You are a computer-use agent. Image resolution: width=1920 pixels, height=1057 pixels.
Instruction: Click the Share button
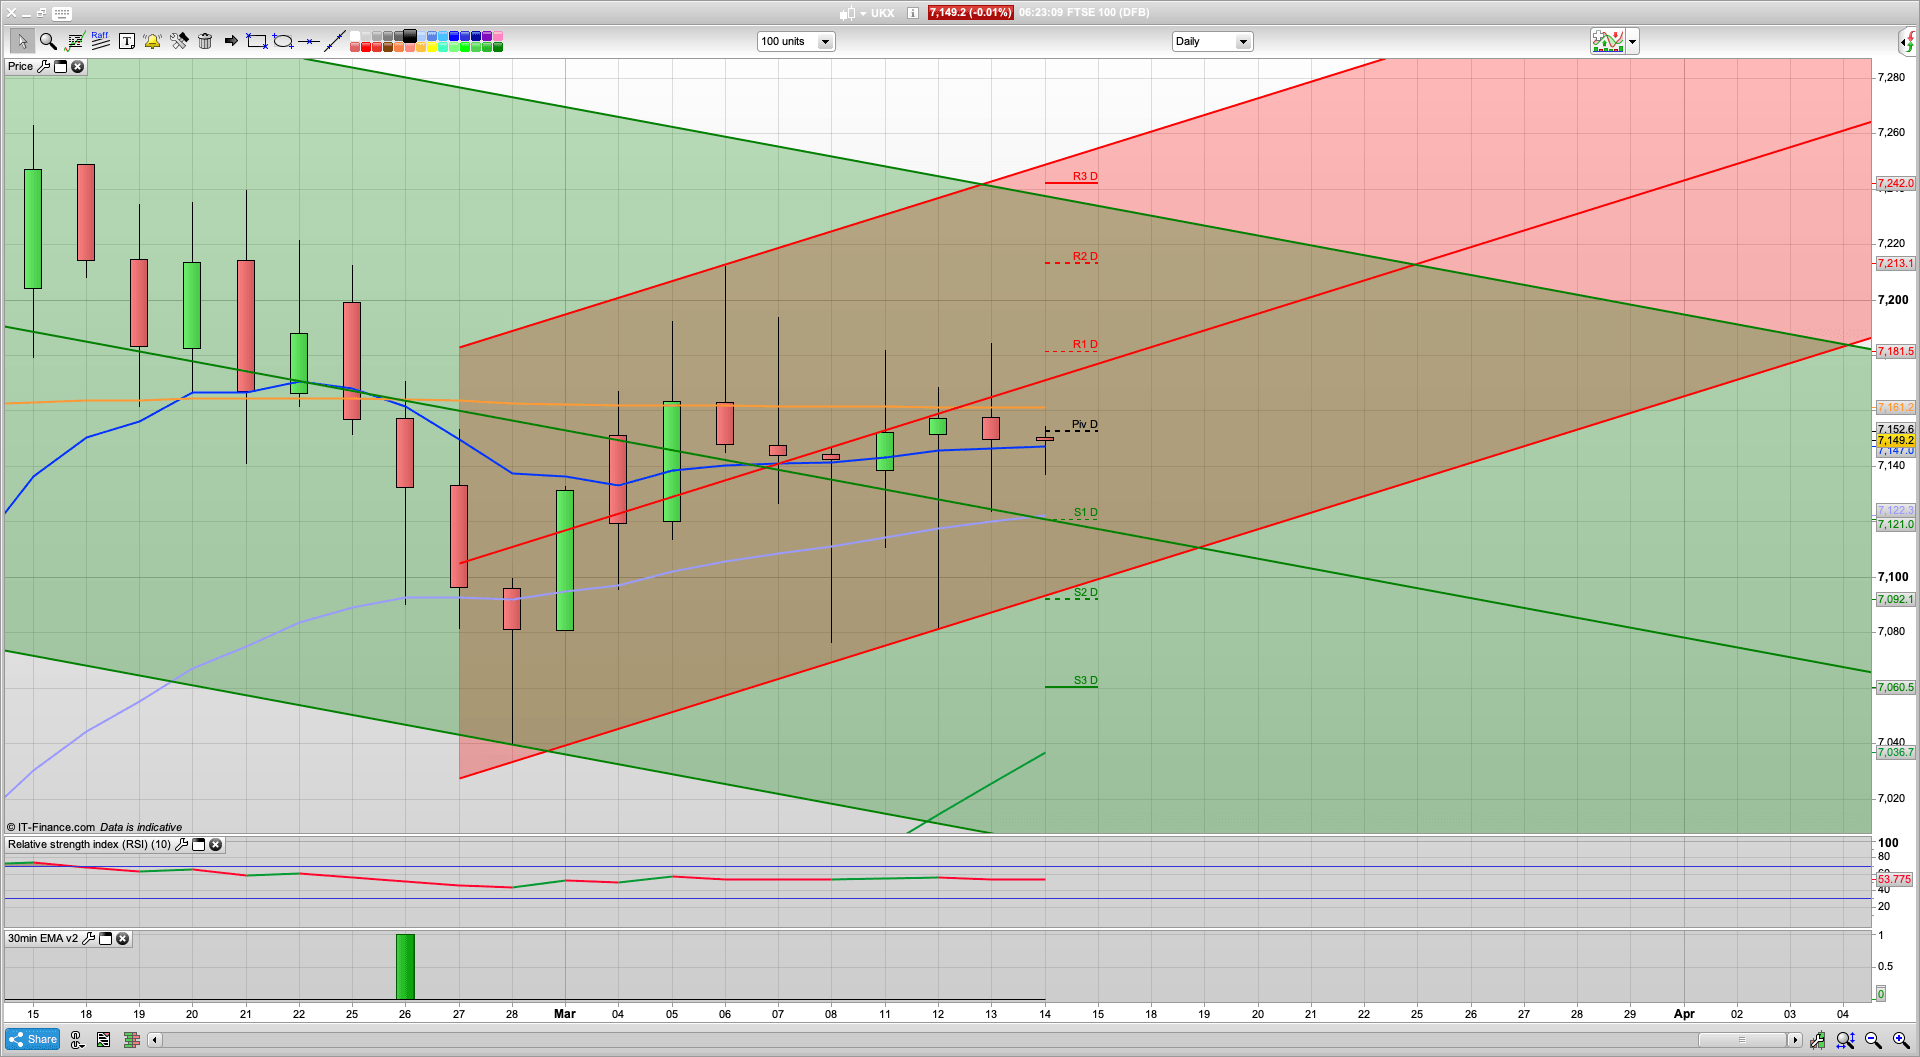[x=32, y=1039]
